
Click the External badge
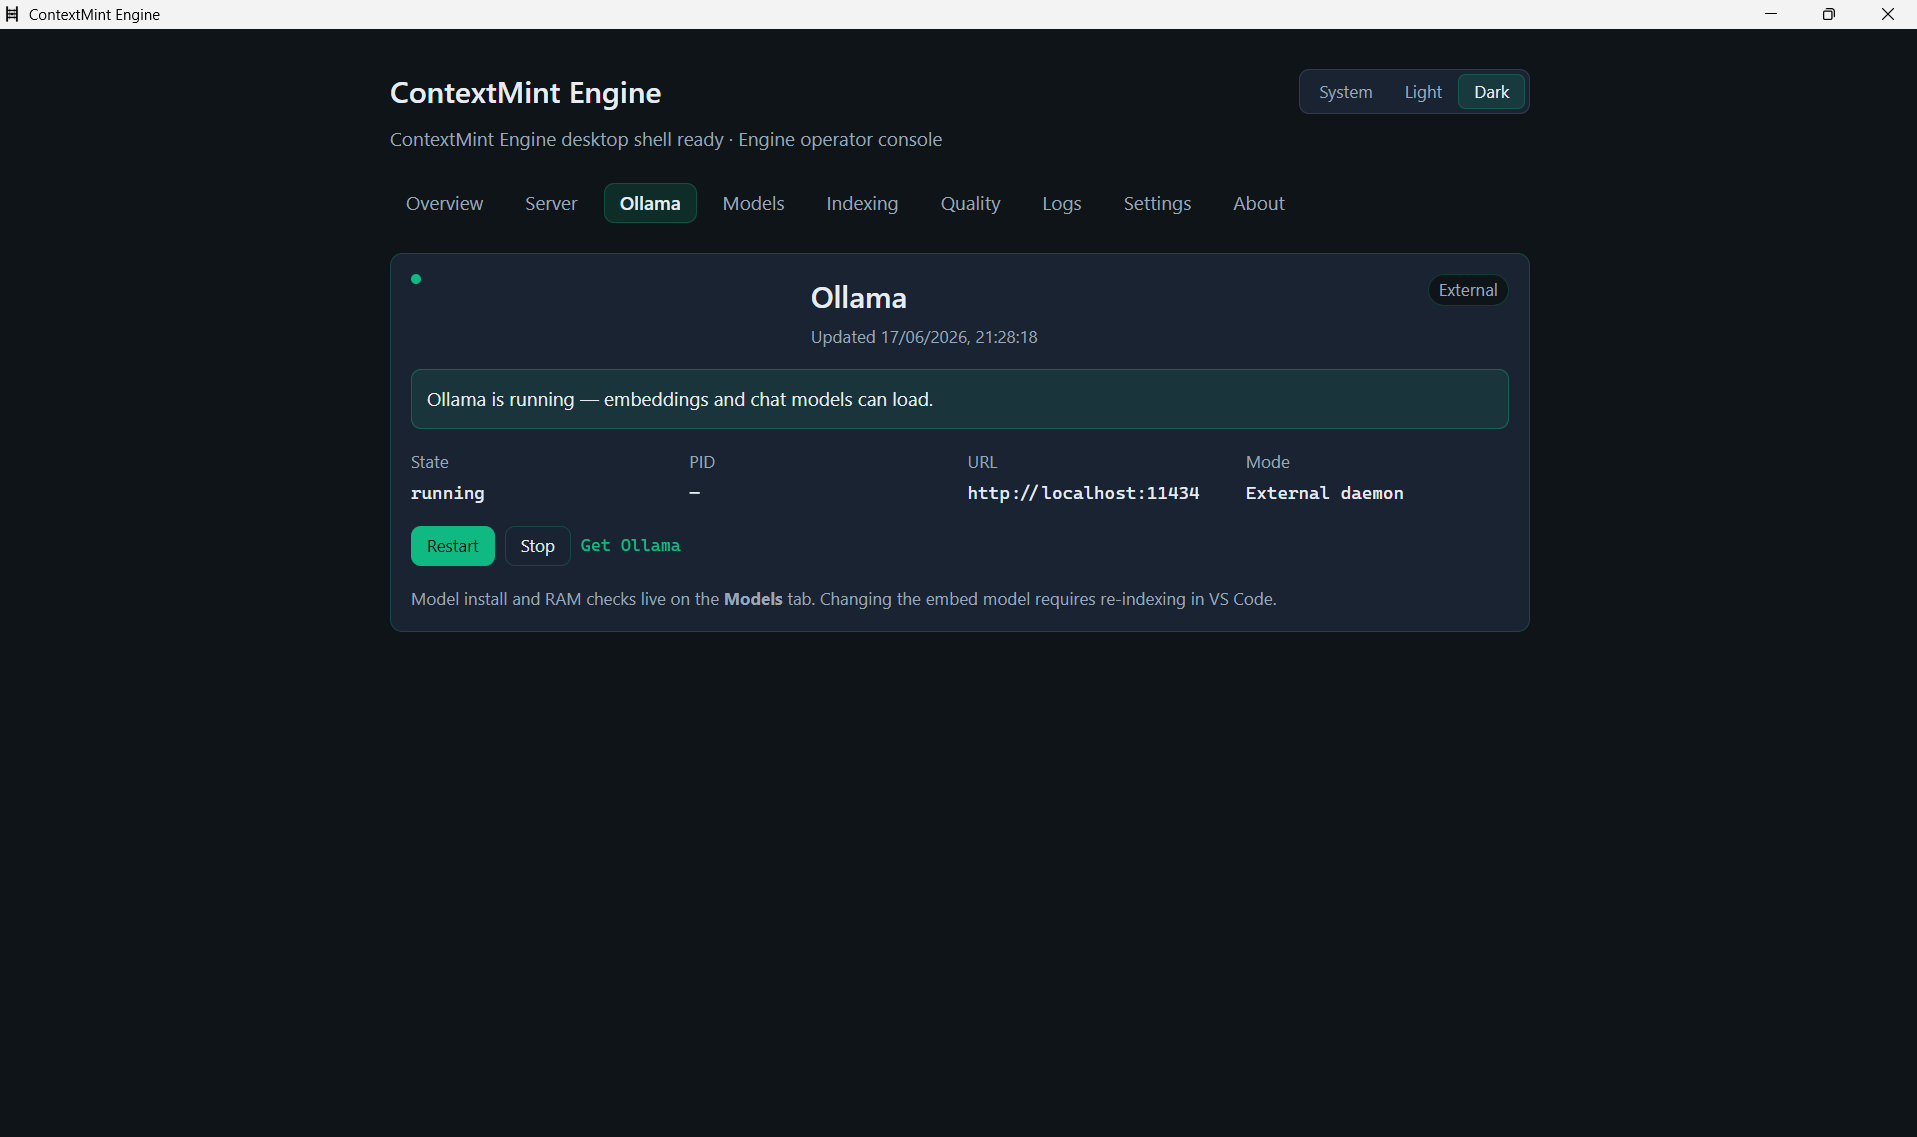click(1467, 290)
